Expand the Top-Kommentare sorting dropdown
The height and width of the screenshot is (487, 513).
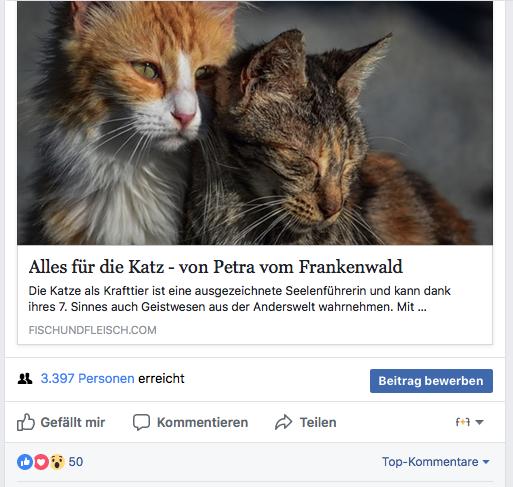[436, 462]
